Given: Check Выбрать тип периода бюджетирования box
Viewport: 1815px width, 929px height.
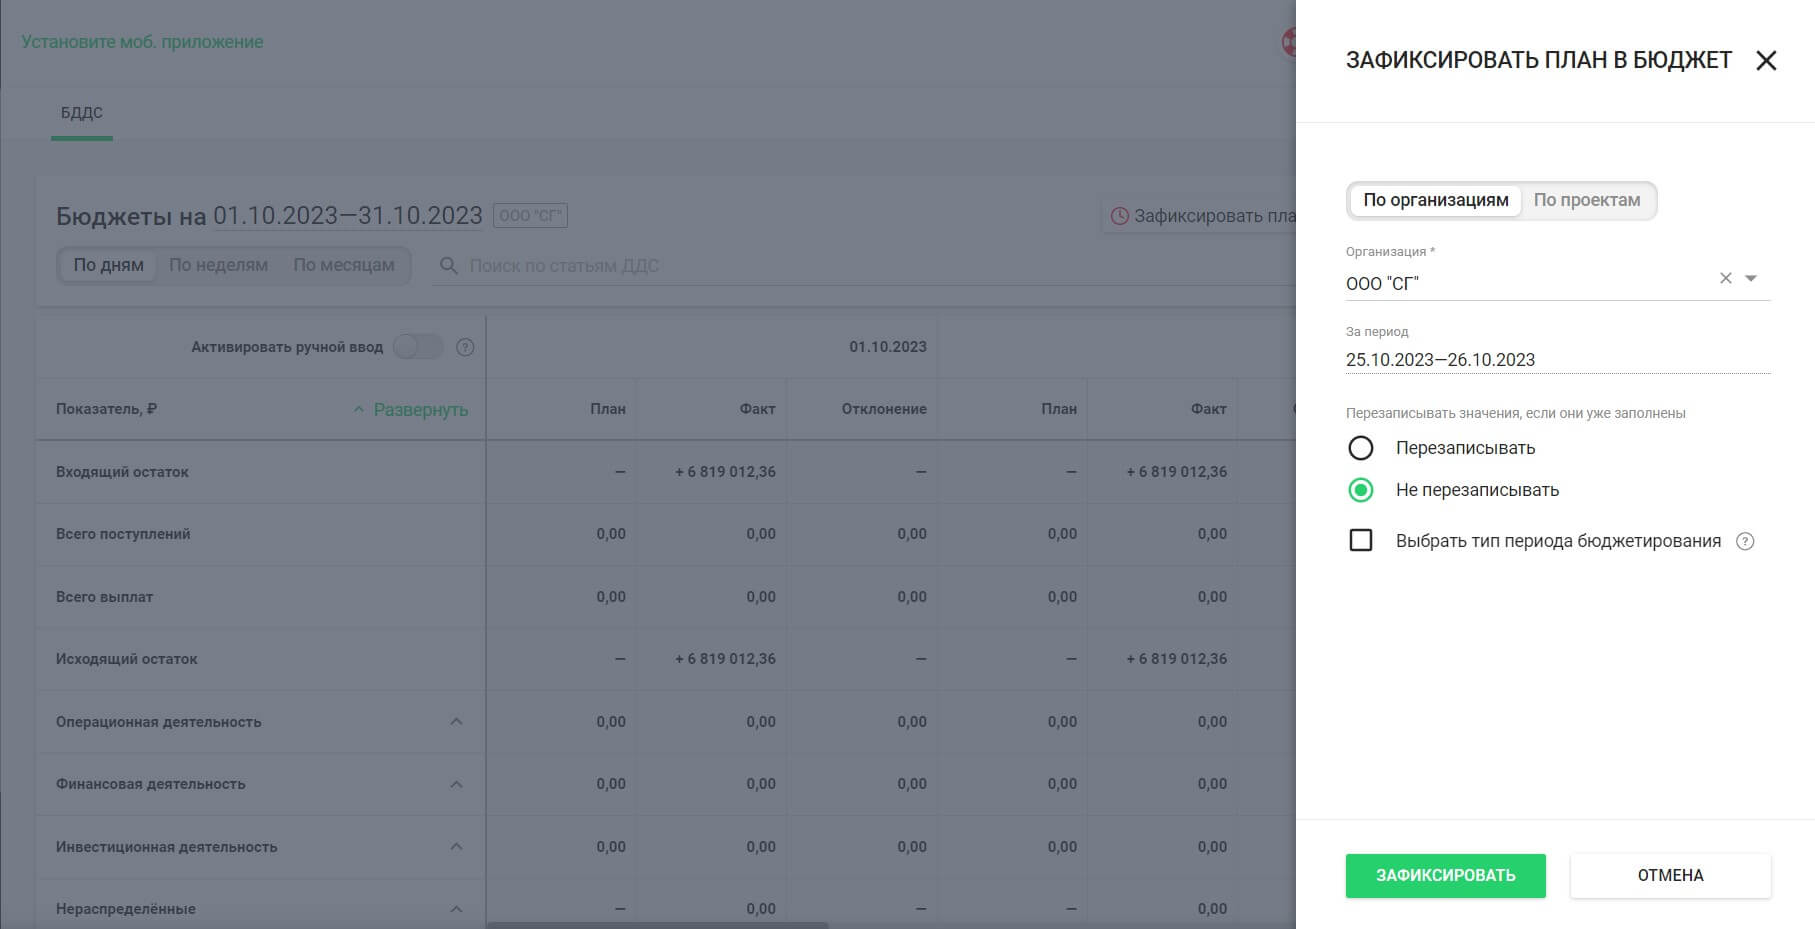Looking at the screenshot, I should pyautogui.click(x=1361, y=541).
